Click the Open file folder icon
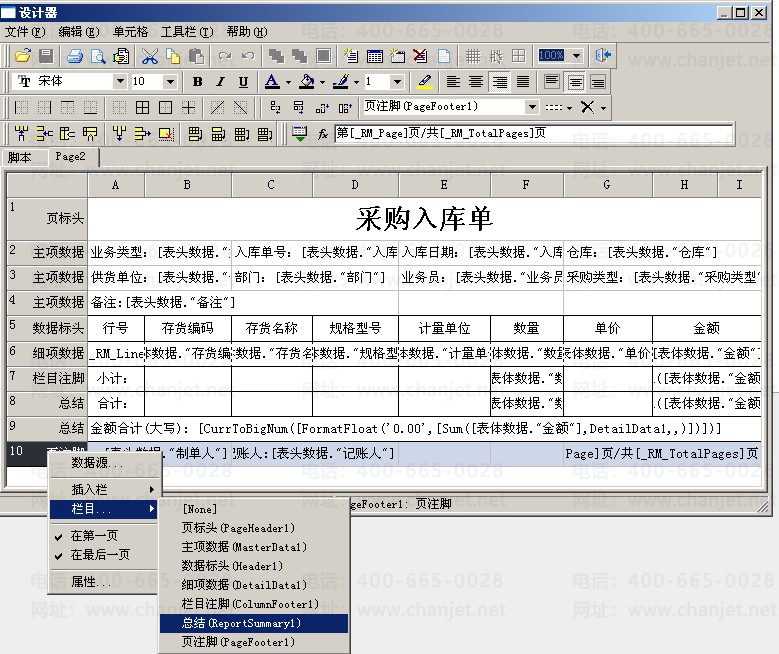Viewport: 779px width, 654px height. [x=23, y=56]
